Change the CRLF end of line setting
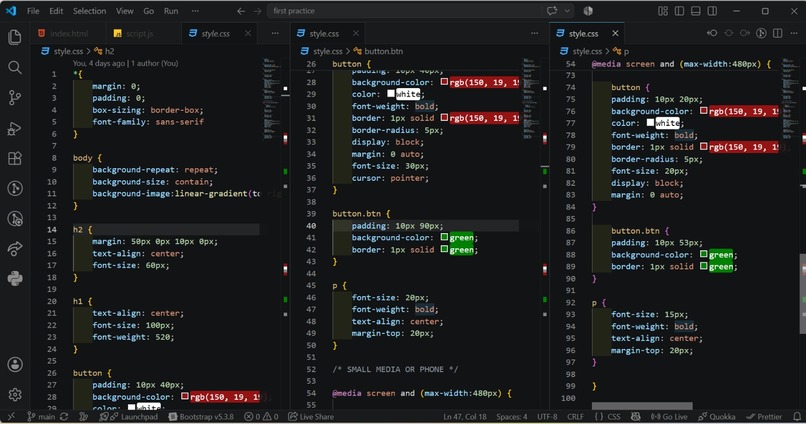This screenshot has height=424, width=806. [575, 417]
